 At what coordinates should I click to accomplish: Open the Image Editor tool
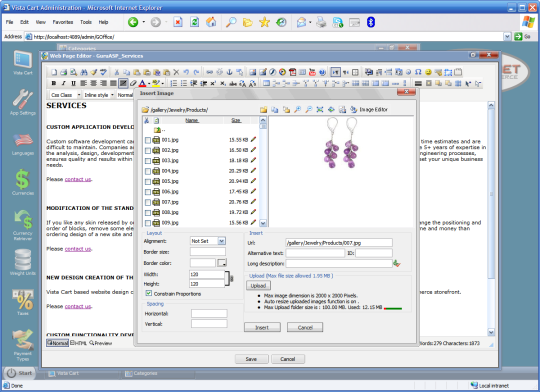369,110
